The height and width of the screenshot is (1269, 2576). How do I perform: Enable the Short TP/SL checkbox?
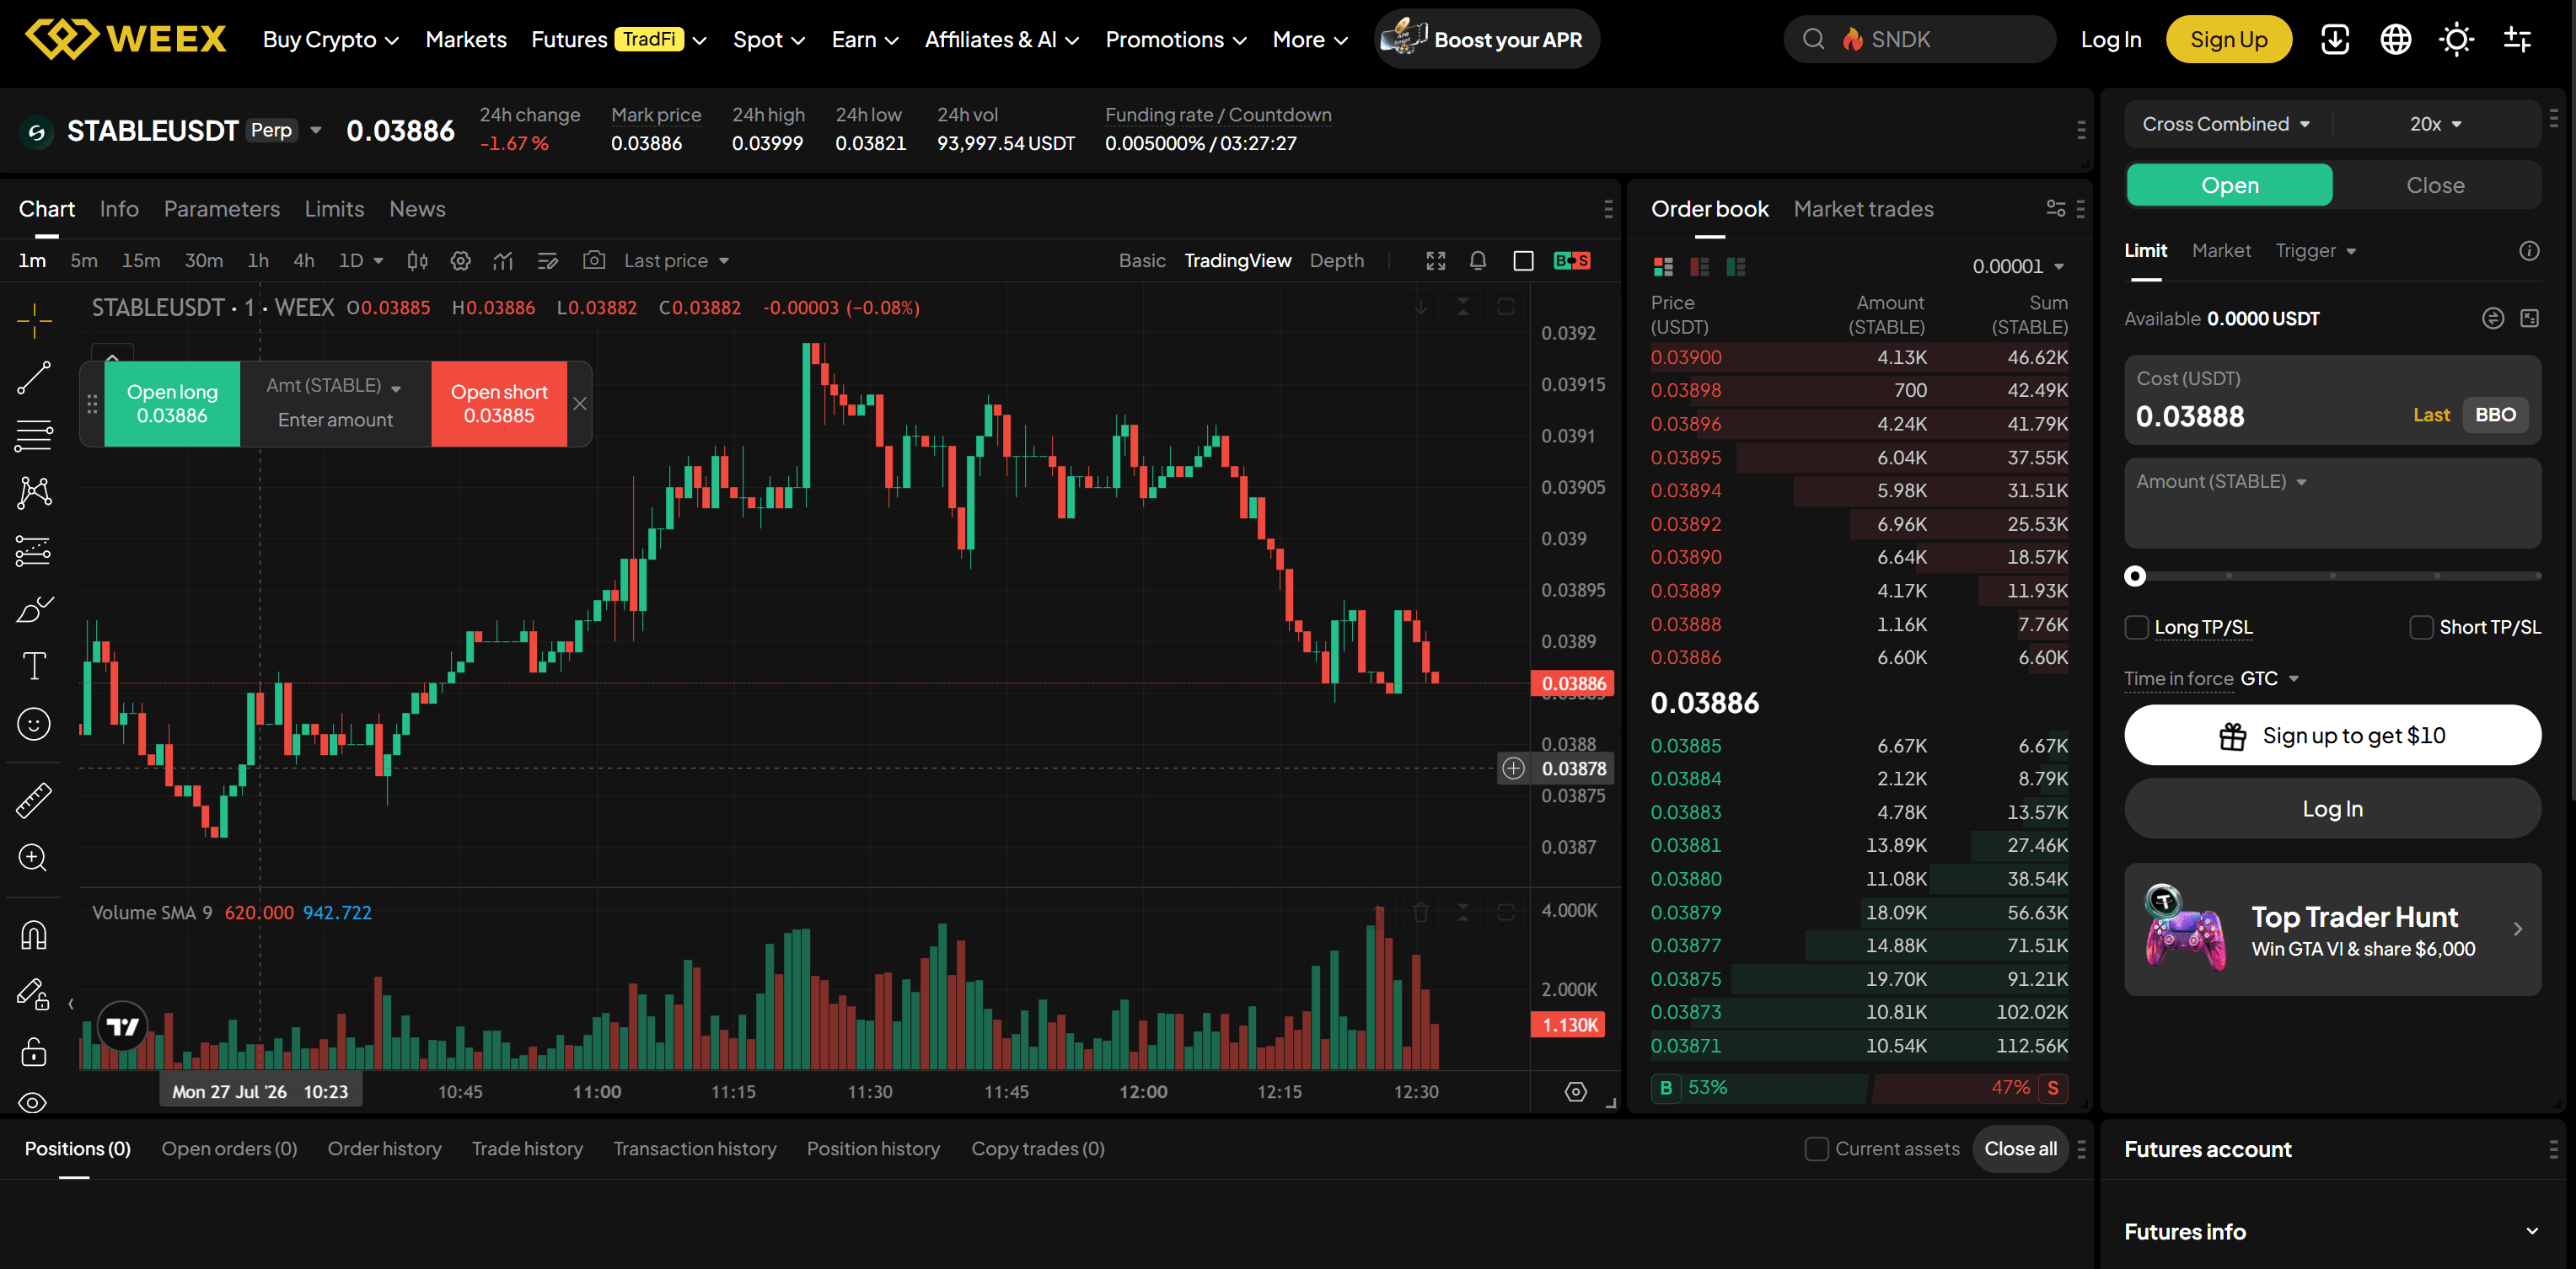tap(2421, 627)
